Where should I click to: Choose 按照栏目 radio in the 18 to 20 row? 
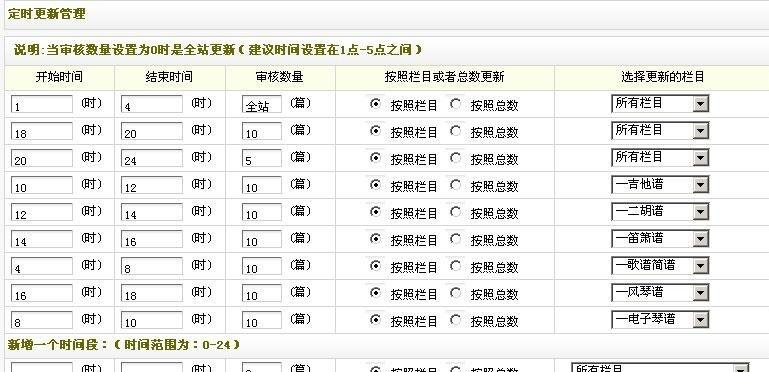tap(375, 130)
